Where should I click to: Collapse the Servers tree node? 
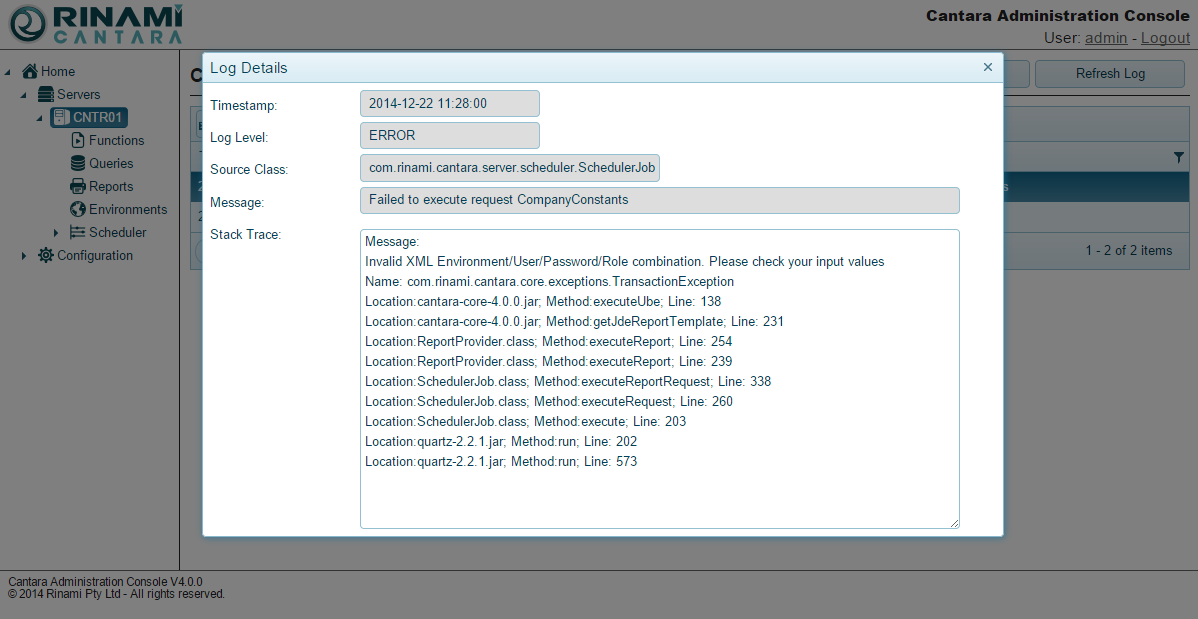coord(24,95)
